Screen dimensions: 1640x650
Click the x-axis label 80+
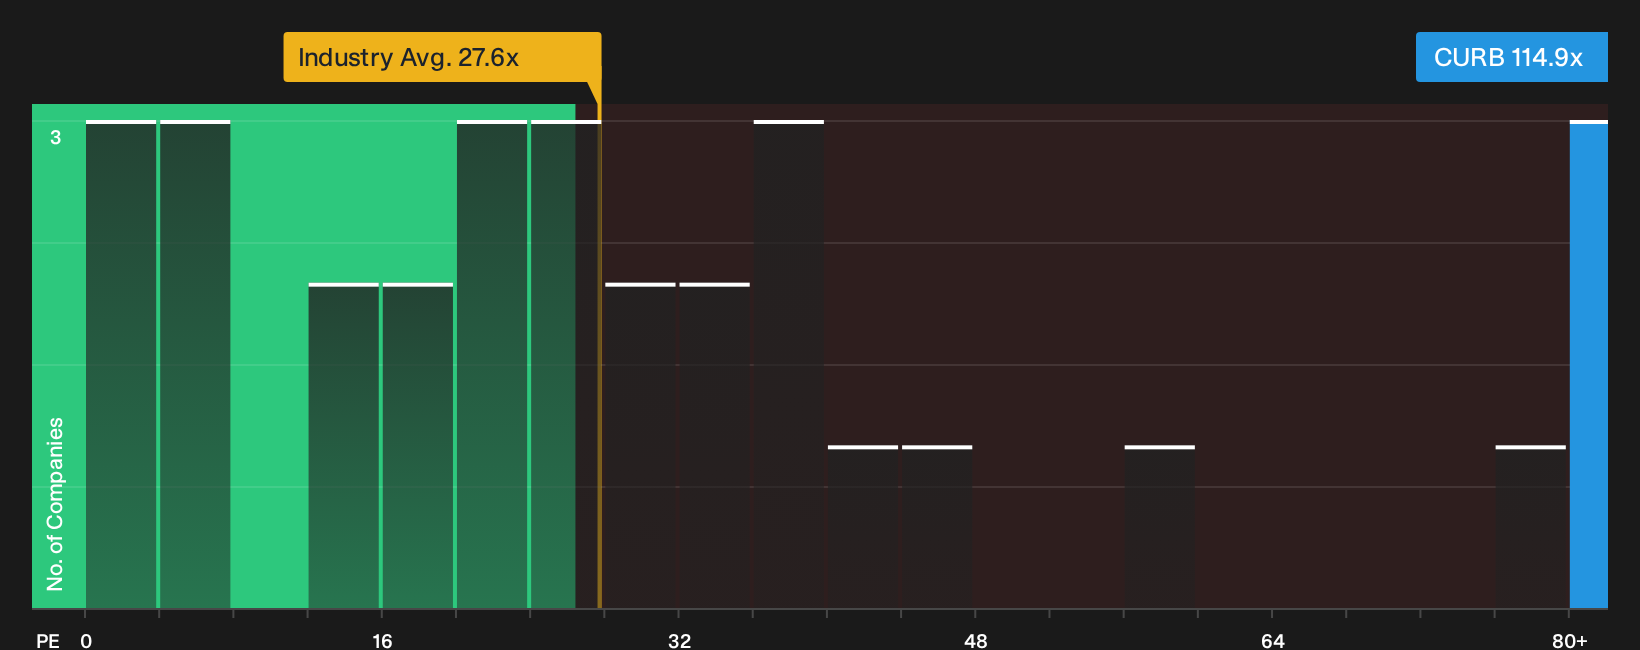coord(1569,640)
